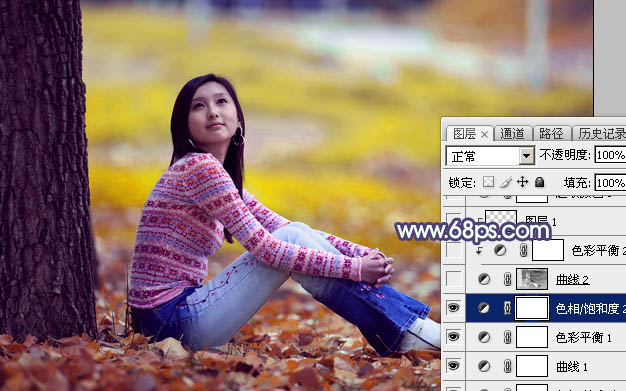
Task: Select the 曲线 2 layer name
Action: 573,279
